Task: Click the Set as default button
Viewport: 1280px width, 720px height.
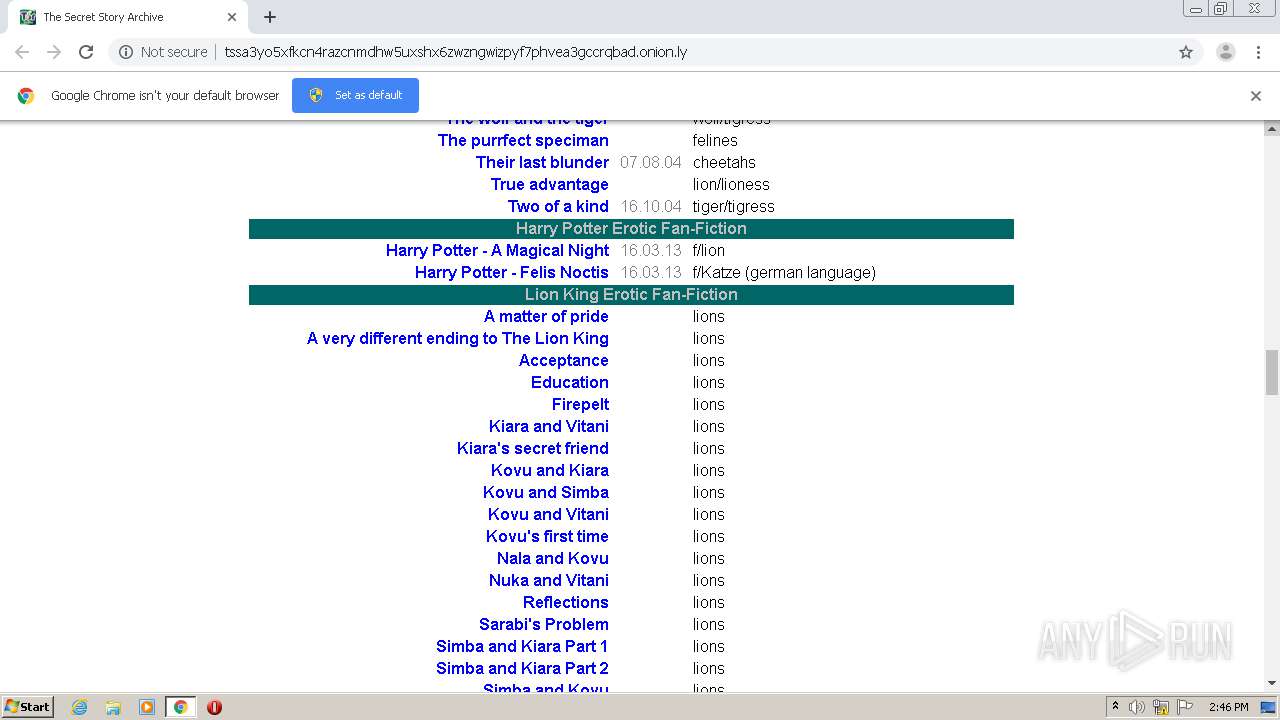Action: coord(355,95)
